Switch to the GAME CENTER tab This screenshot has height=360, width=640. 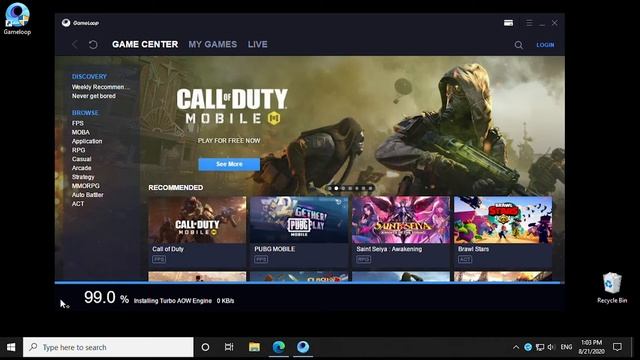[145, 44]
